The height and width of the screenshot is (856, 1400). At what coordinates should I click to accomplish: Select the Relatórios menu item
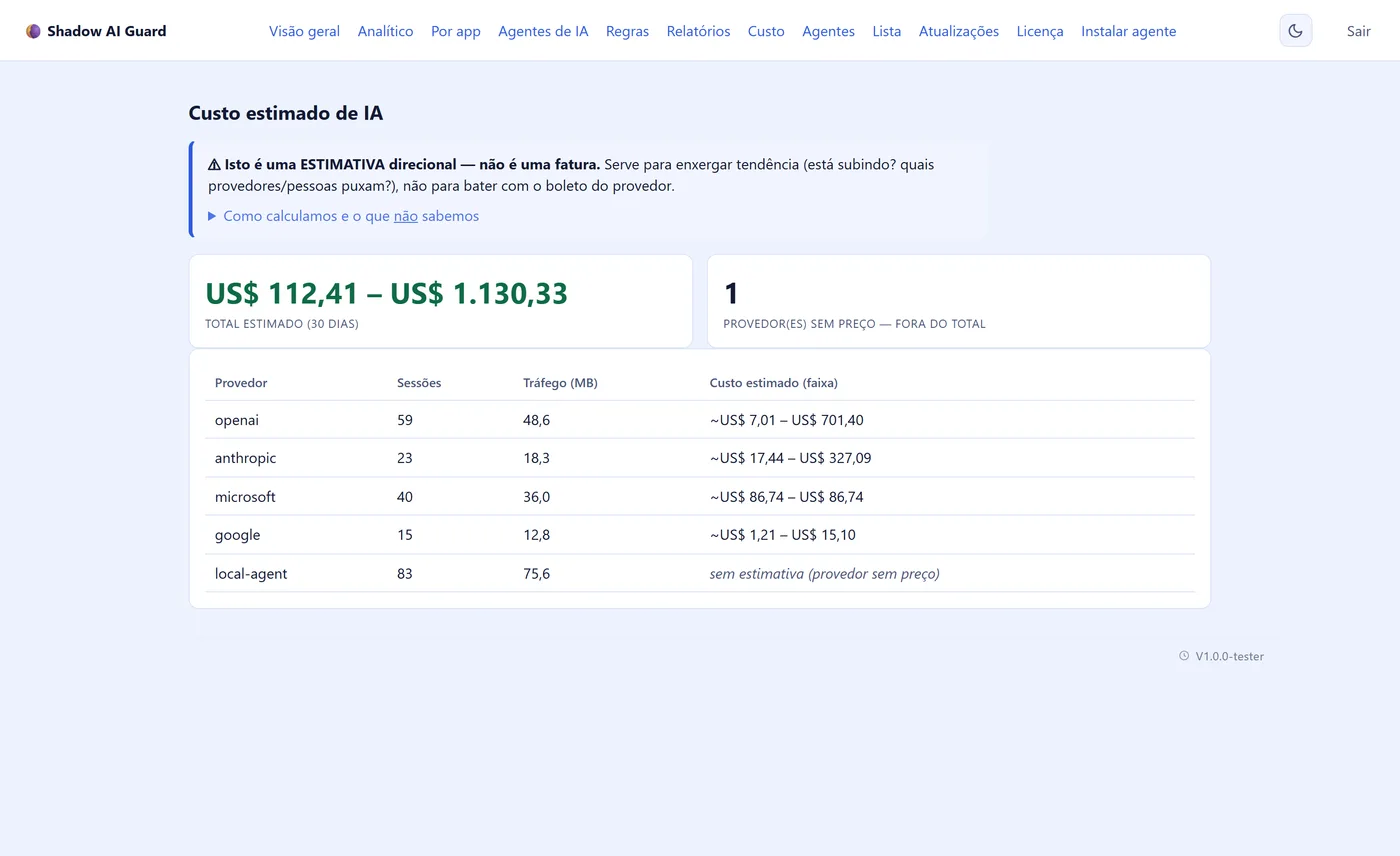point(698,31)
